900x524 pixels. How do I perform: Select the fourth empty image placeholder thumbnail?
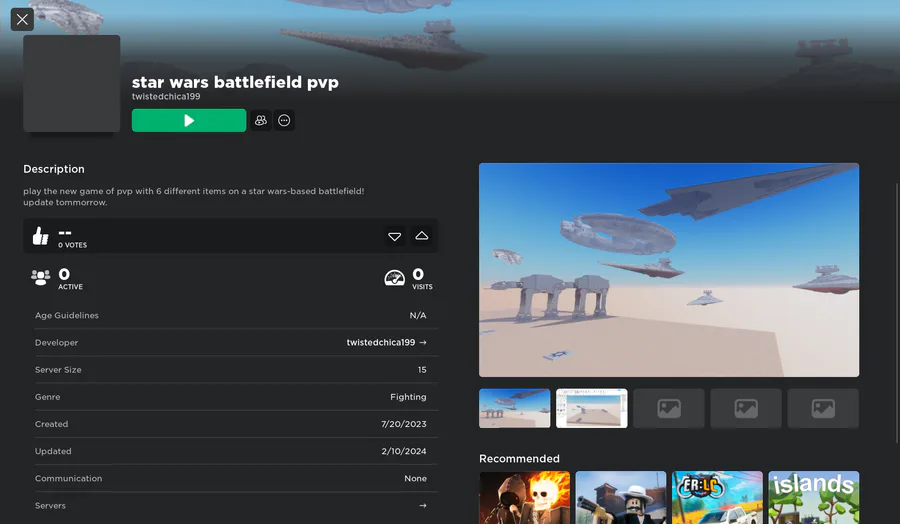point(746,408)
